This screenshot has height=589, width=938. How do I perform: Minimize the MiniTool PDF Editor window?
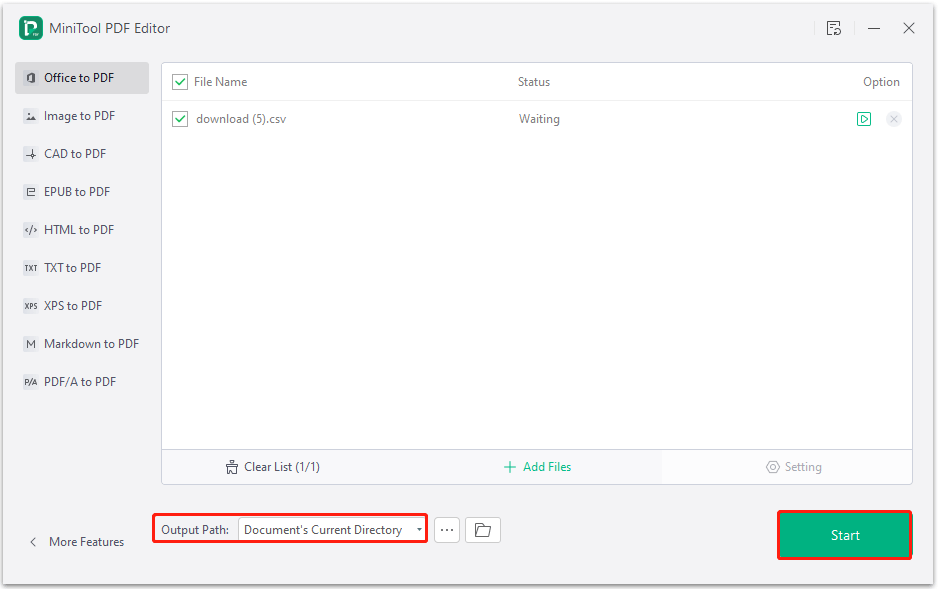(874, 28)
